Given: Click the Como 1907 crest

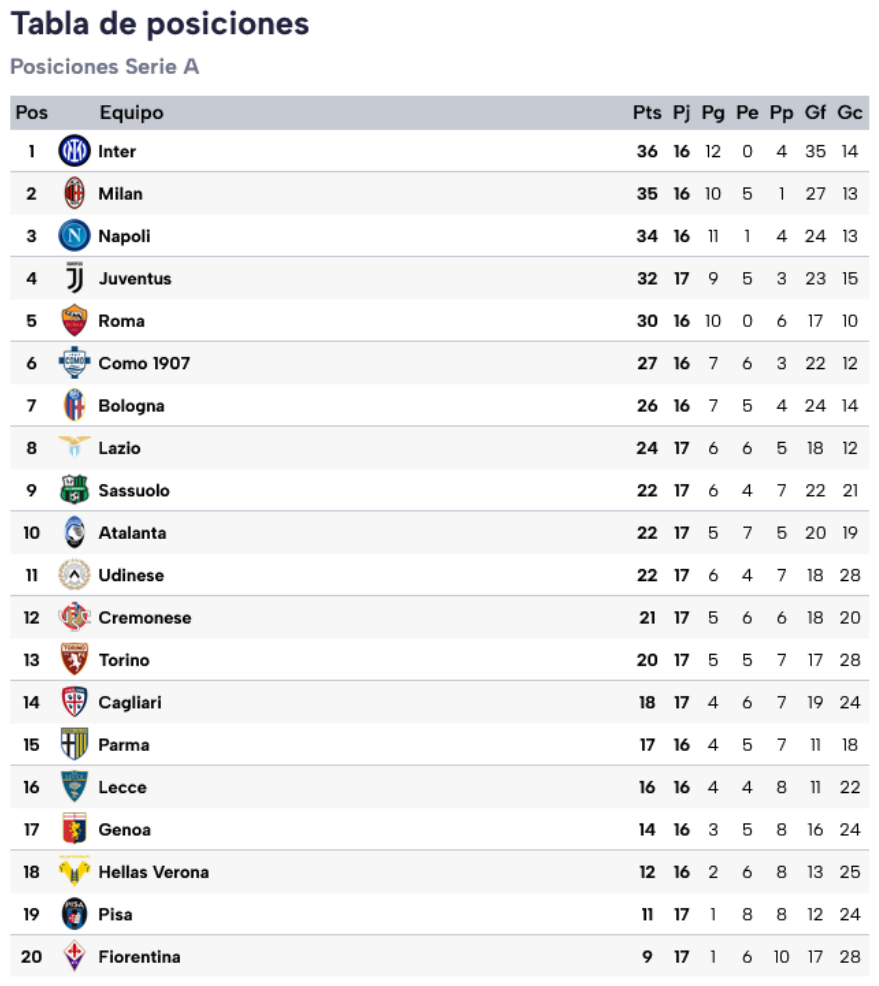Looking at the screenshot, I should (x=74, y=363).
